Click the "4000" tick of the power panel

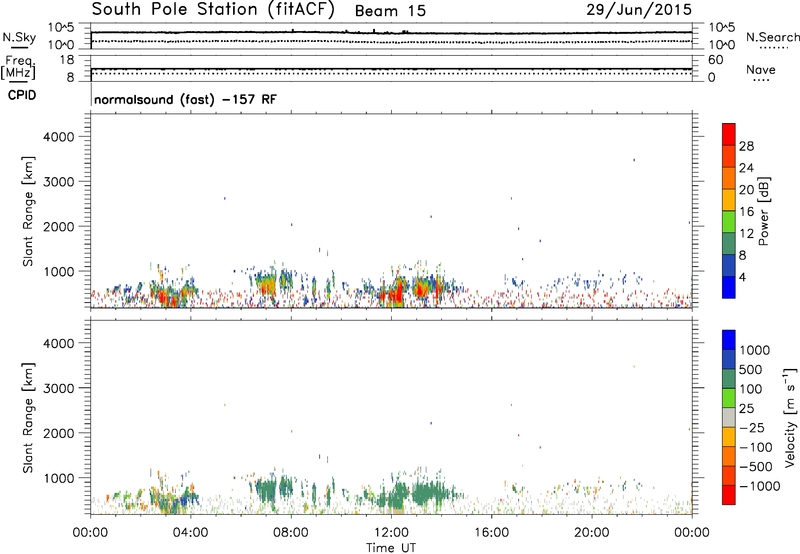(59, 137)
